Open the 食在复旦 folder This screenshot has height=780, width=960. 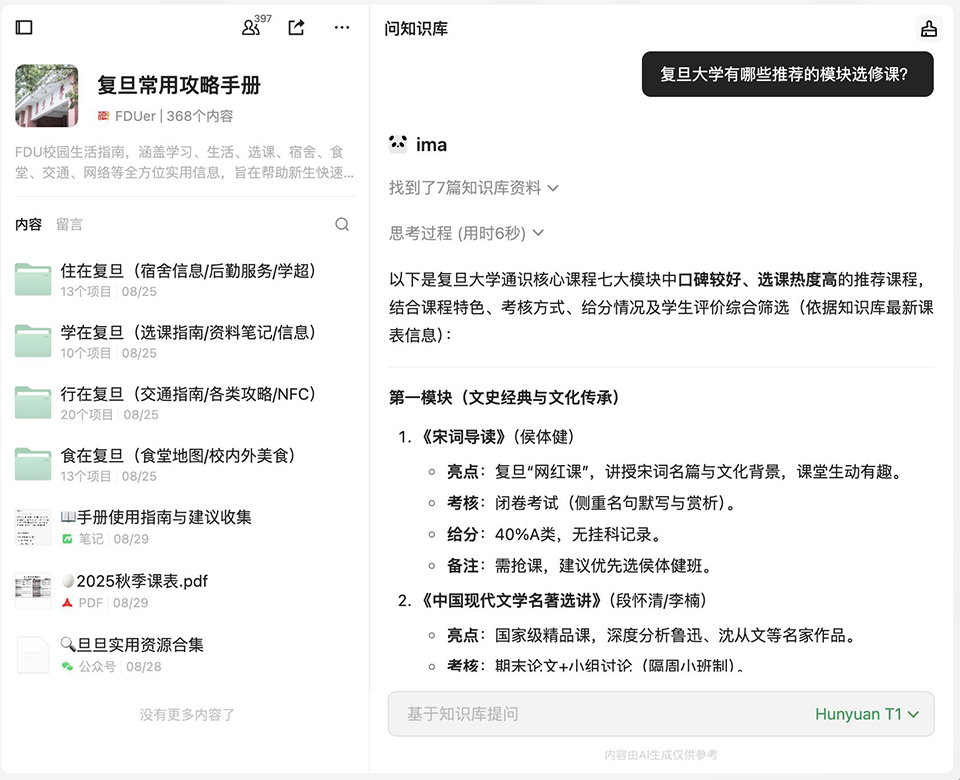(x=178, y=456)
